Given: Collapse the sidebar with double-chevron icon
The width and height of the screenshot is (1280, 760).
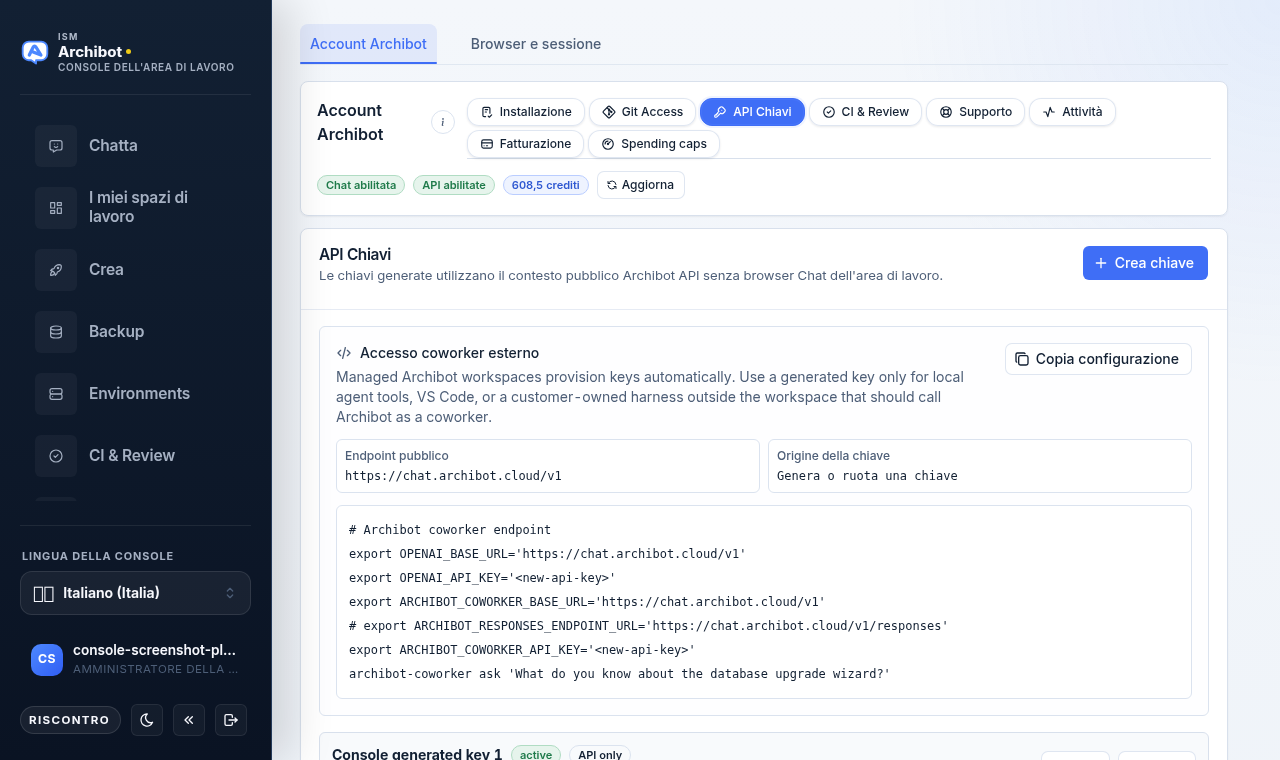Looking at the screenshot, I should click(189, 720).
